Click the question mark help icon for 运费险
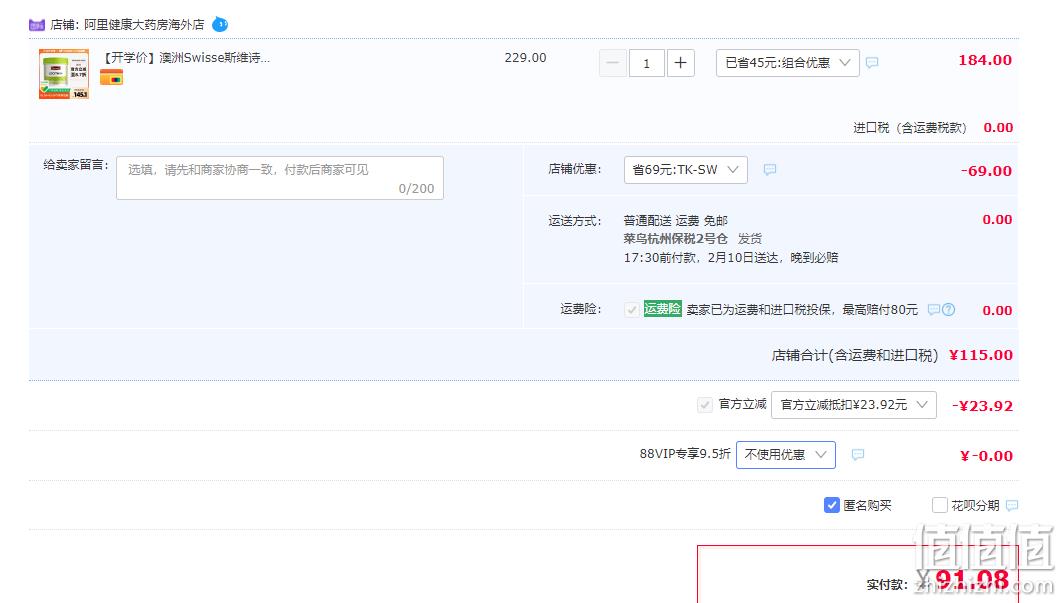Screen dimensions: 1063x603 pyautogui.click(x=948, y=309)
